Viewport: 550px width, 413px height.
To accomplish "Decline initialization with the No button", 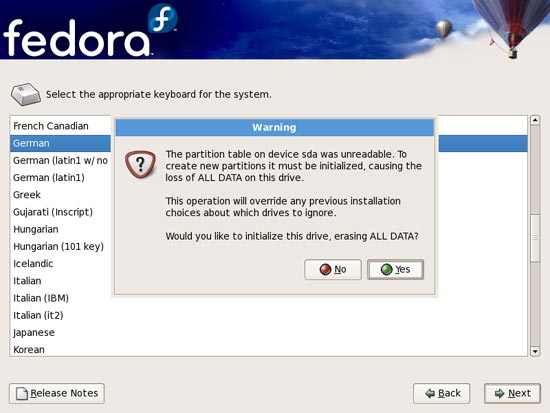I will [333, 269].
